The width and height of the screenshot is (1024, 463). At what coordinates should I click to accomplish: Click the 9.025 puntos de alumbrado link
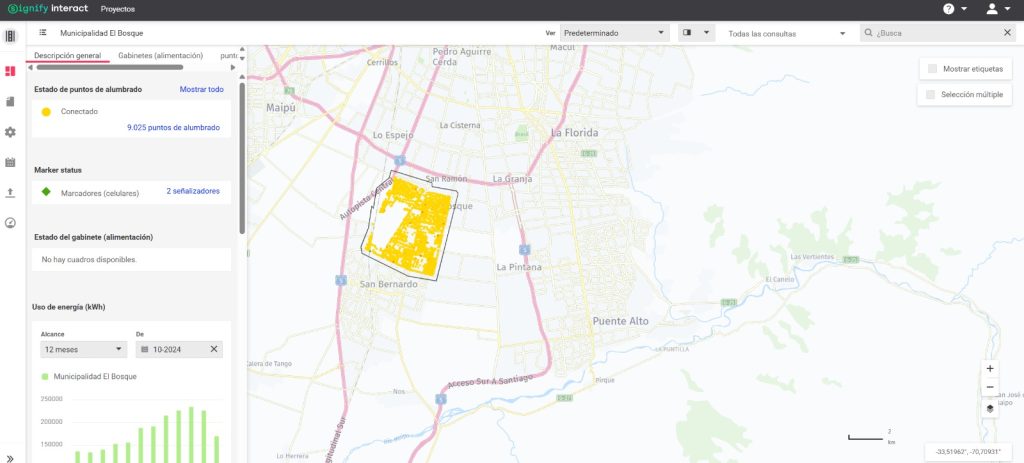(173, 128)
